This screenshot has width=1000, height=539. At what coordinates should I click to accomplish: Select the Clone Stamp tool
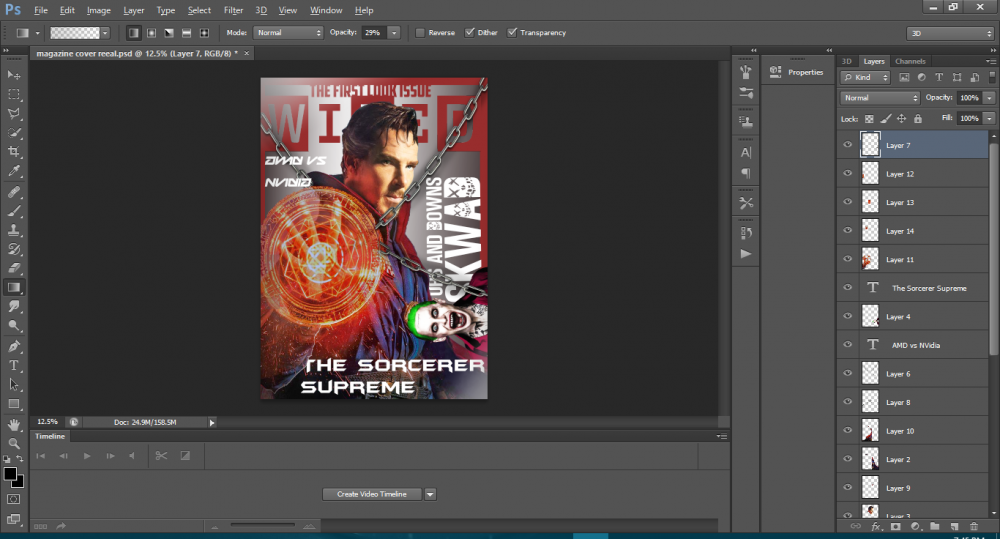coord(13,230)
